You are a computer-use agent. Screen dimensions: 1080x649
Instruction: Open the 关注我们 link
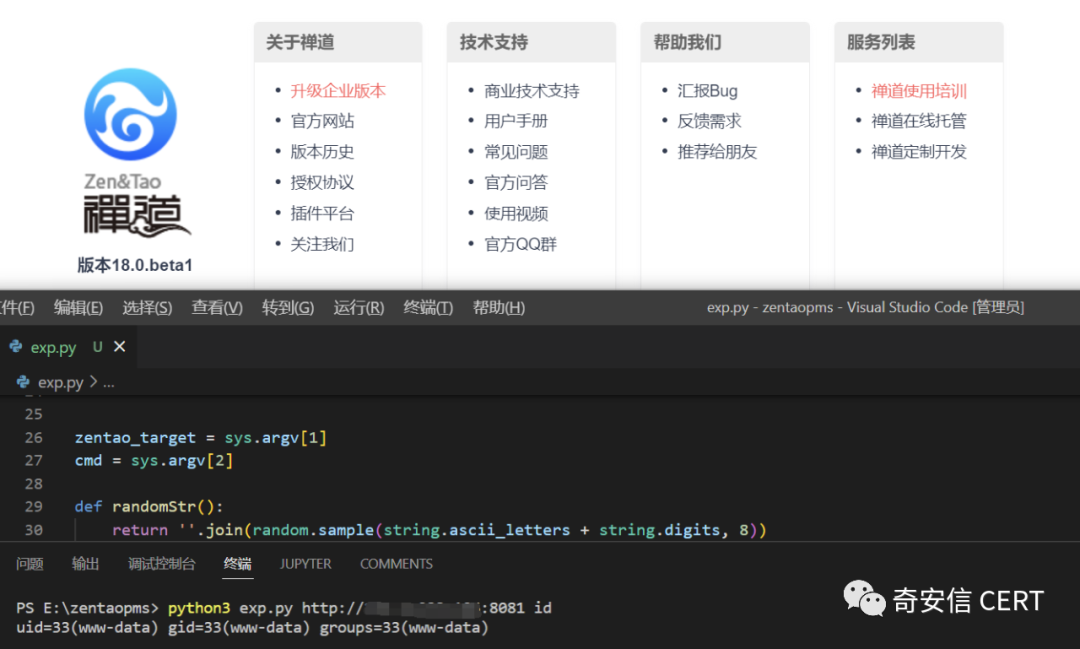pyautogui.click(x=322, y=244)
